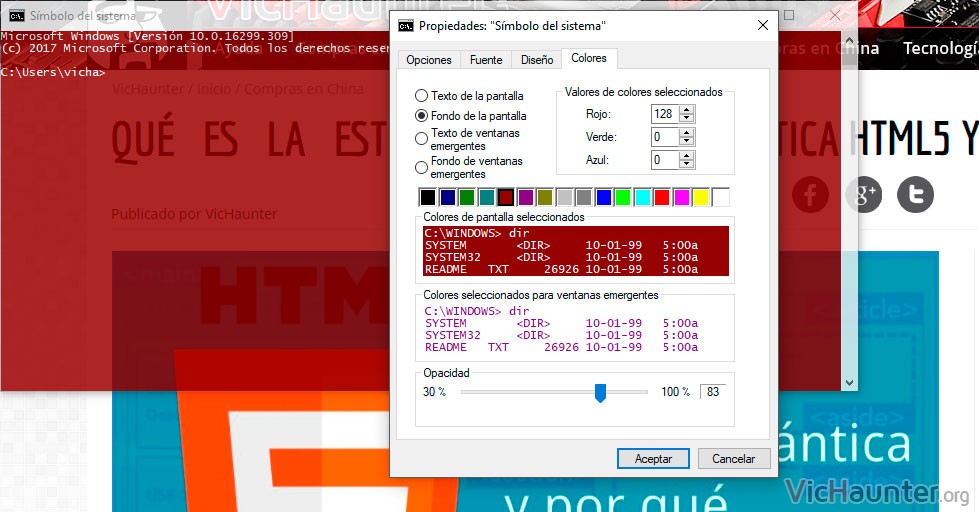
Task: Close the Símbolo del sistema window
Action: click(x=834, y=15)
